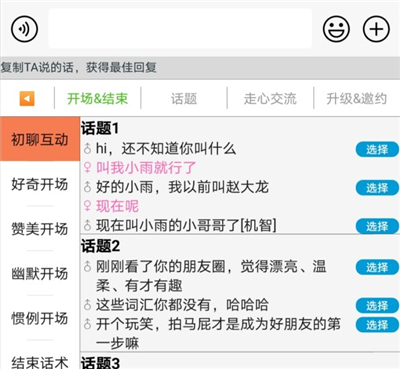This screenshot has width=400, height=369.
Task: Tap the pink reply '现在呢'
Action: [x=117, y=206]
